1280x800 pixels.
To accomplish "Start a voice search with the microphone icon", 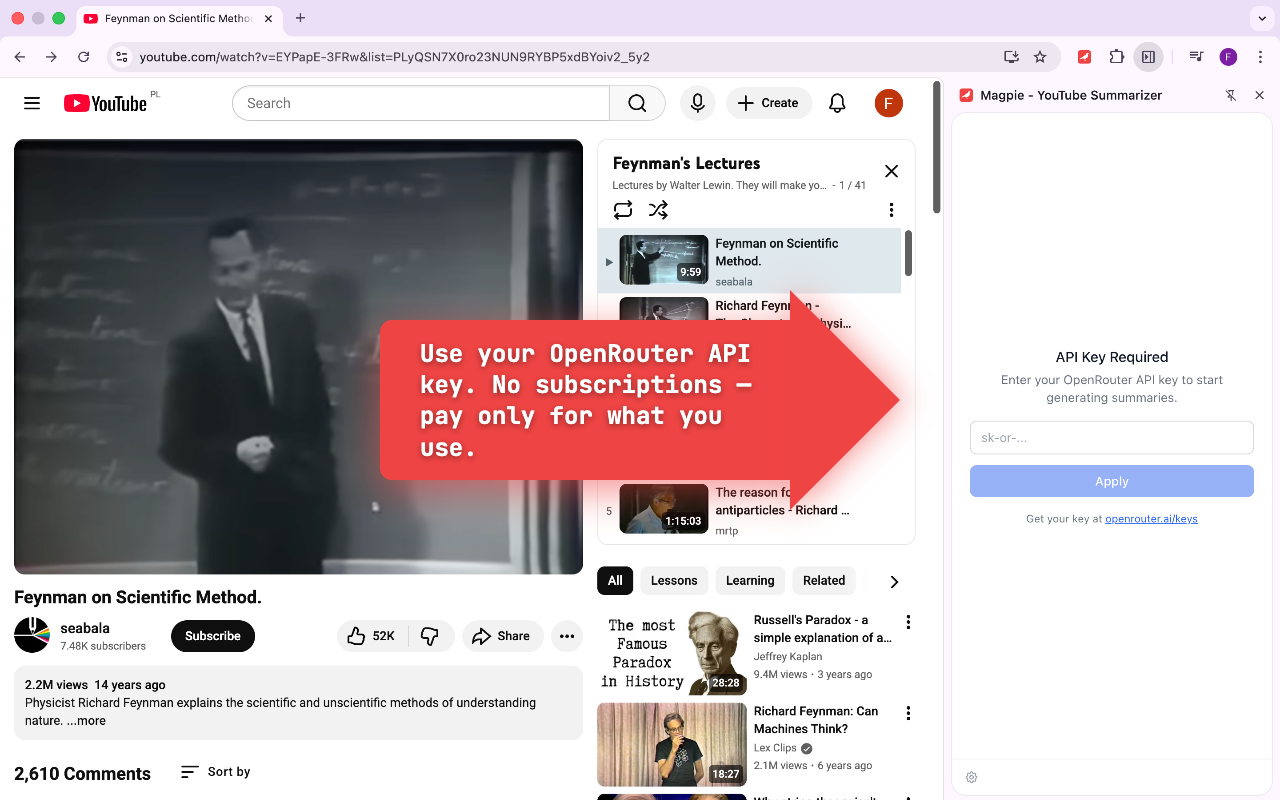I will (697, 103).
